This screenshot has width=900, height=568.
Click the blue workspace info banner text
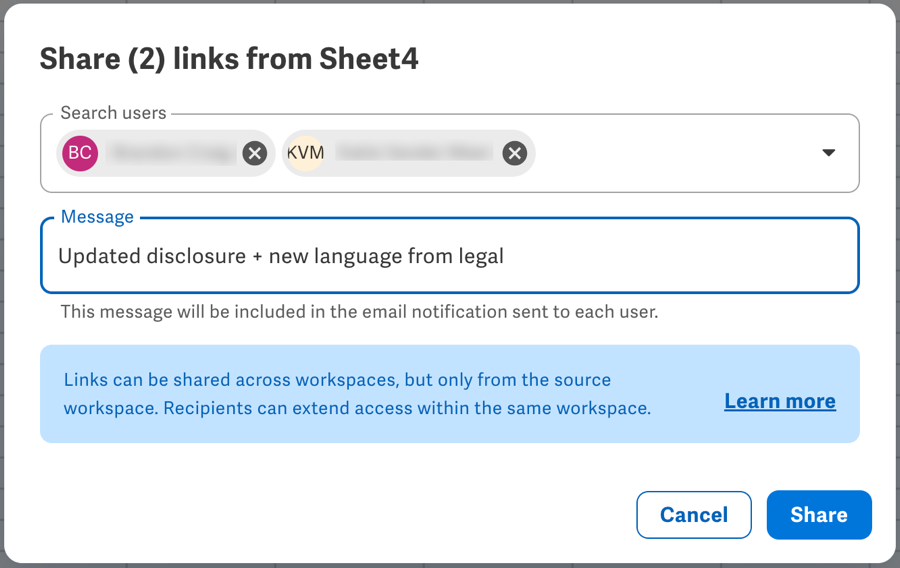357,394
